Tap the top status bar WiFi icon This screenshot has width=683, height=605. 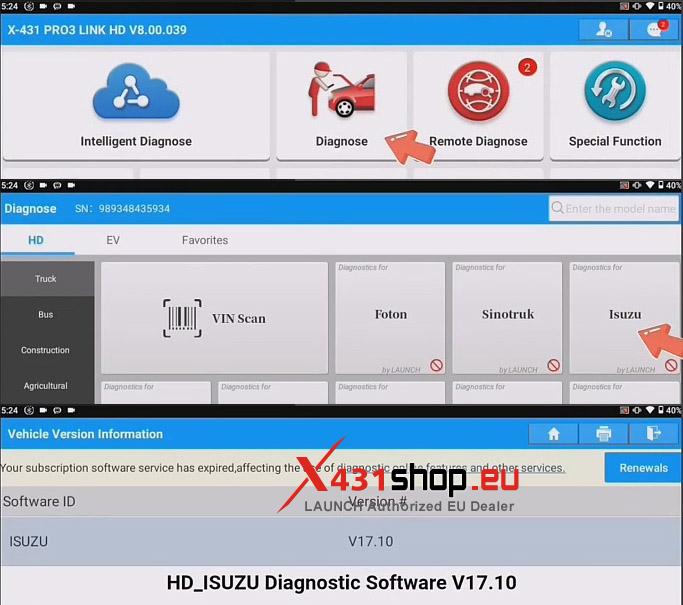[649, 6]
